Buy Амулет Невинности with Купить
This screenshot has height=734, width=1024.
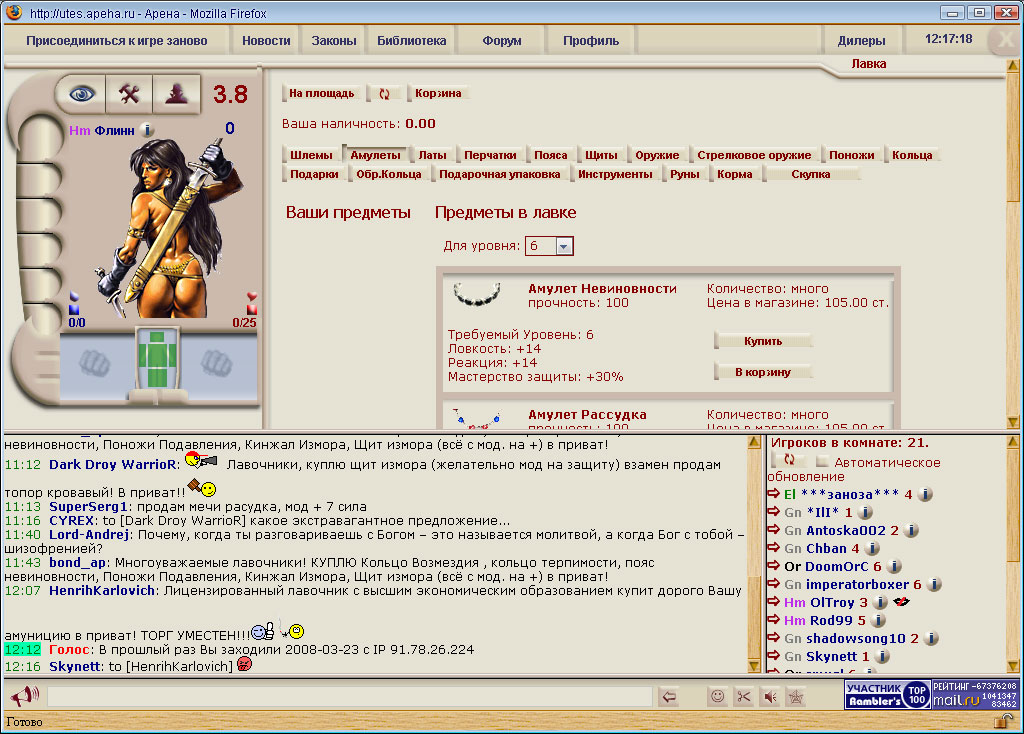763,341
